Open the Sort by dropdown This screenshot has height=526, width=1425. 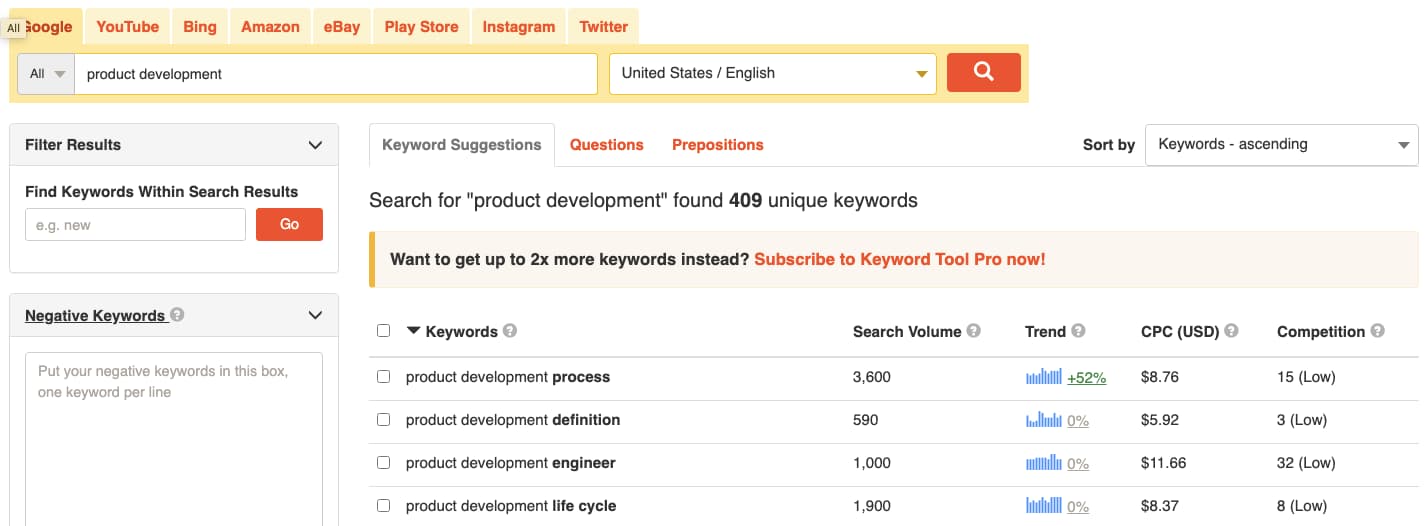pos(1281,144)
